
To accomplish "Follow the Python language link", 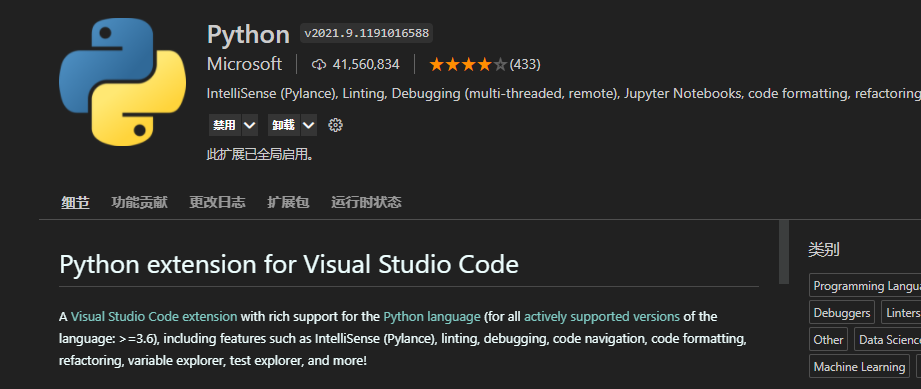I will coord(432,317).
